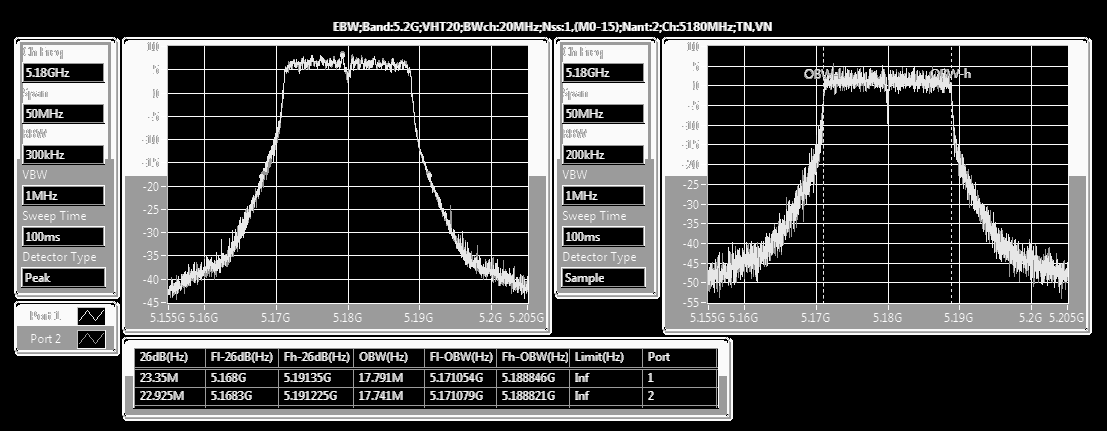Select the 5.171079G cell
The image size is (1107, 431).
460,396
